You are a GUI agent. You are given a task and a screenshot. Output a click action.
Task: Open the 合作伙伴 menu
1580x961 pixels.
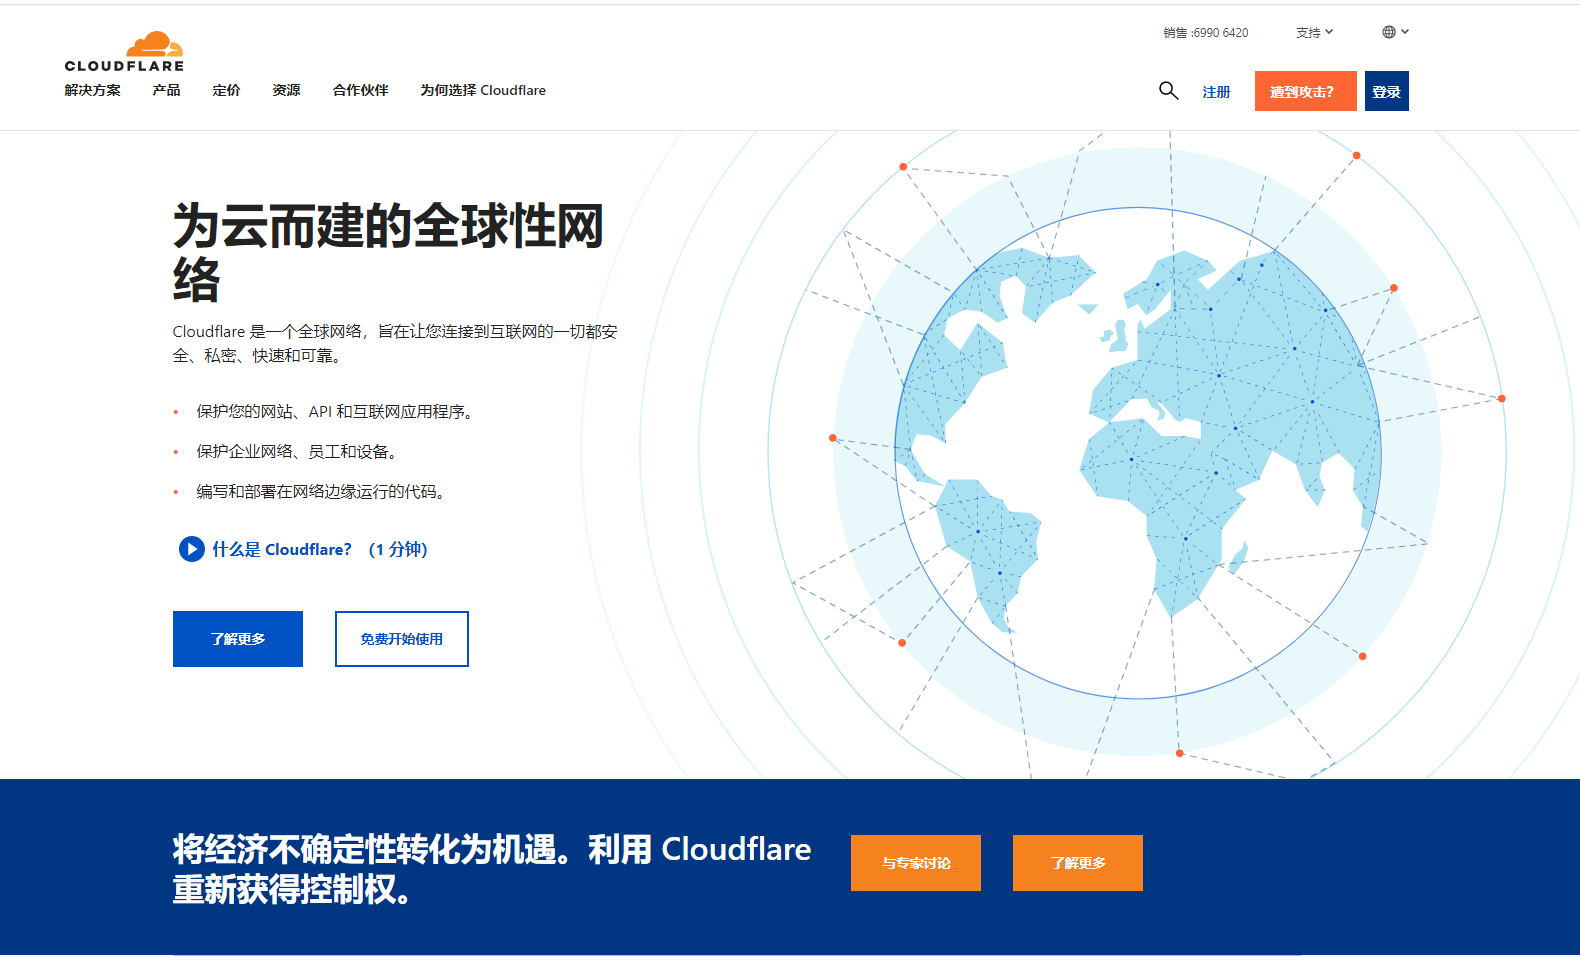pyautogui.click(x=360, y=90)
